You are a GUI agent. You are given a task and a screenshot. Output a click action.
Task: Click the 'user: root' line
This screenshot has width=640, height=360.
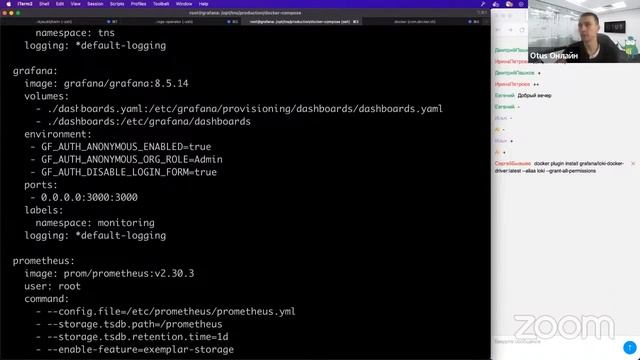(x=52, y=286)
